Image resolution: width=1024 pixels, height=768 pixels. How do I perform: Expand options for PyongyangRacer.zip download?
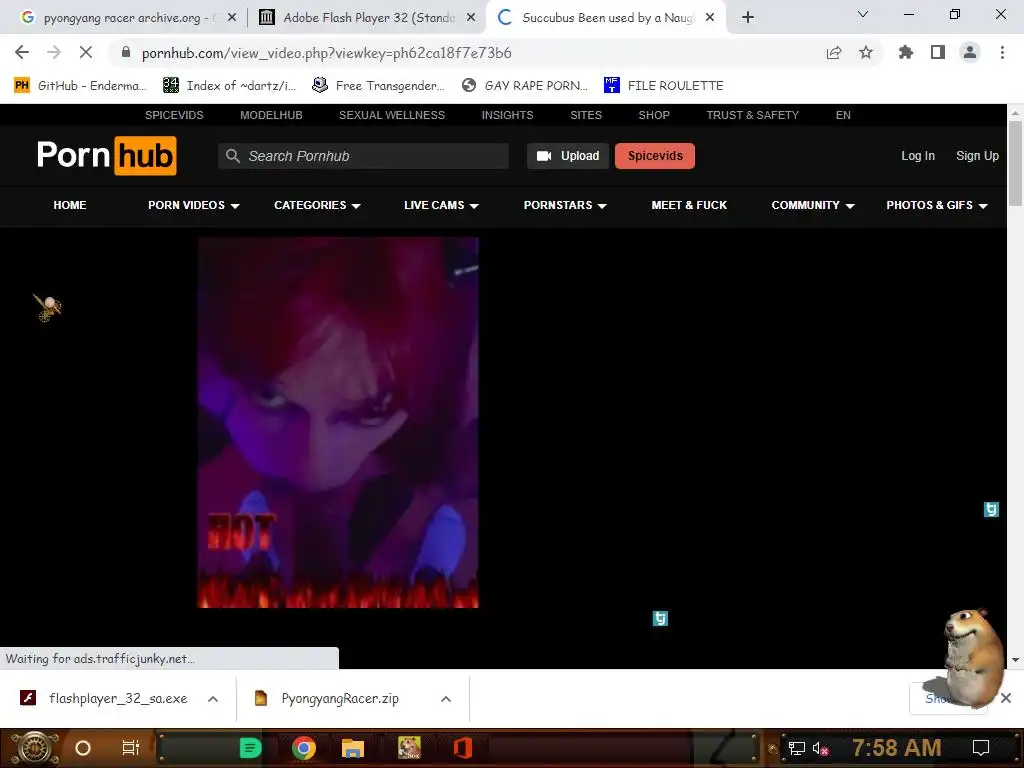[446, 699]
